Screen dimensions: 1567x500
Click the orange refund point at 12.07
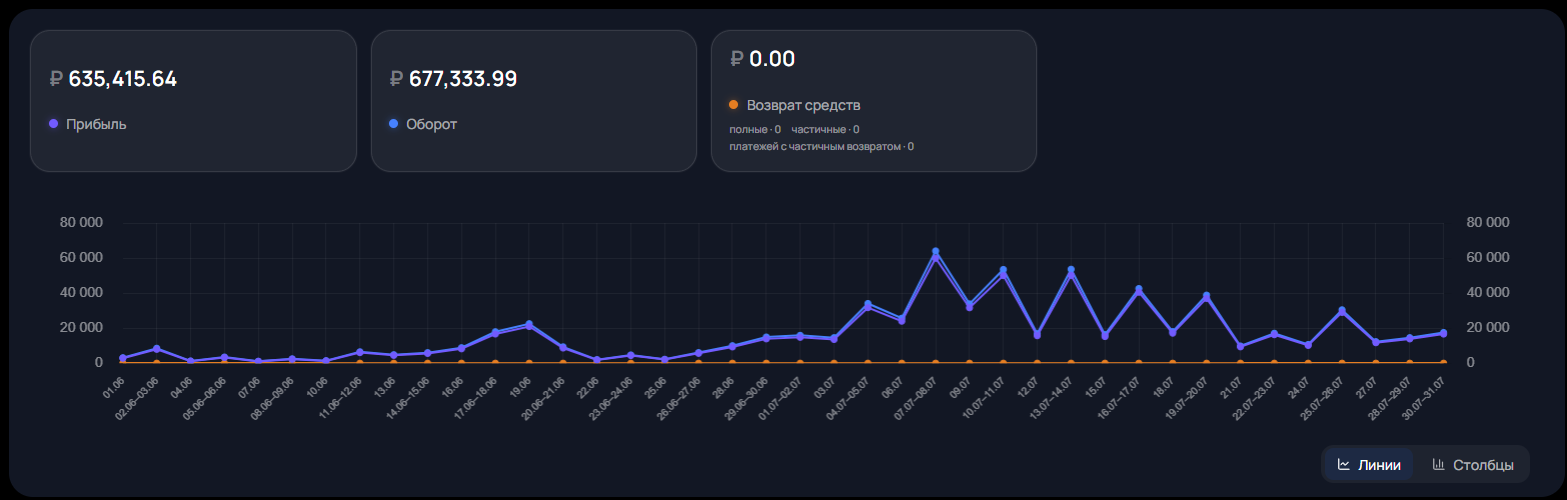[1037, 363]
